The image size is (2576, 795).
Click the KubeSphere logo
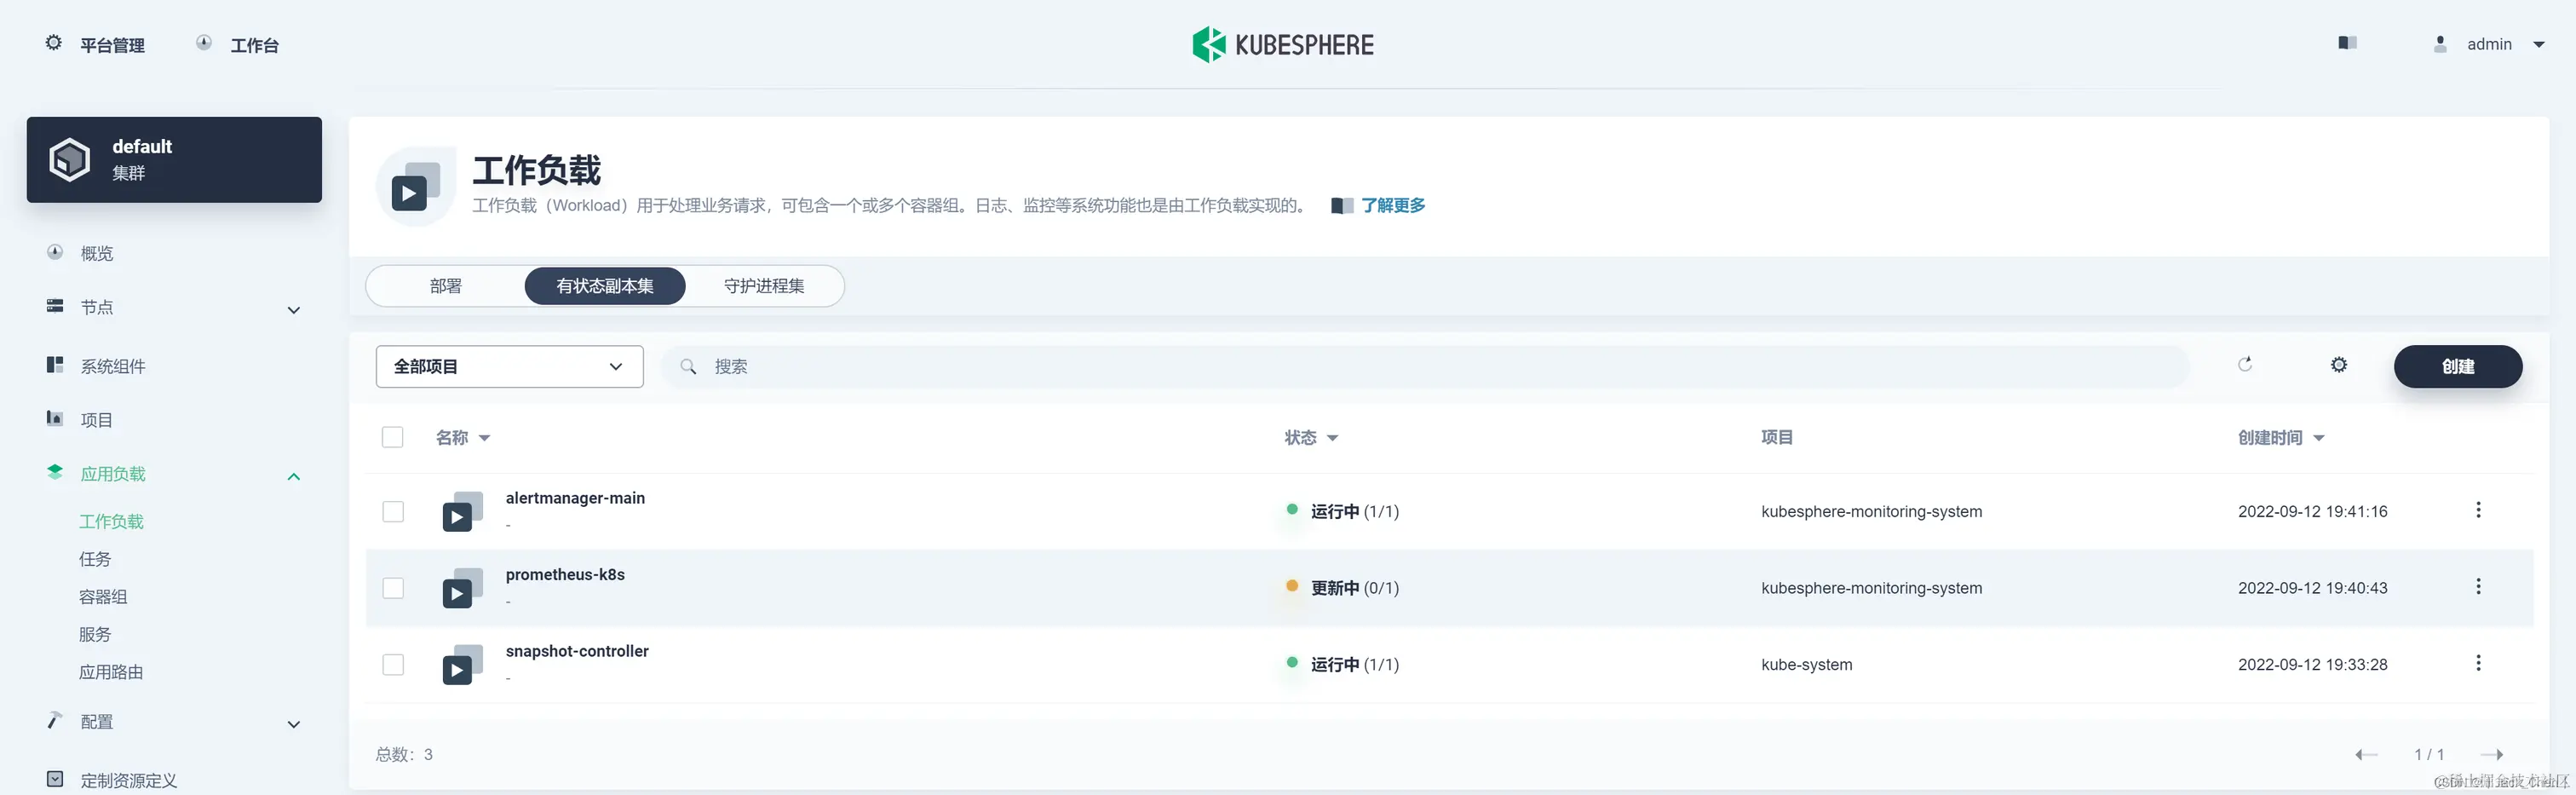1283,44
